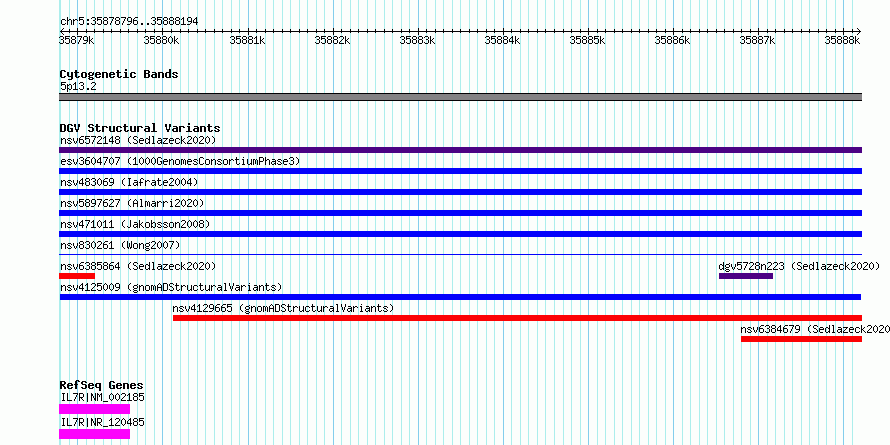This screenshot has height=445, width=890.
Task: Select the red nsv6384679 variant bar
Action: point(801,339)
